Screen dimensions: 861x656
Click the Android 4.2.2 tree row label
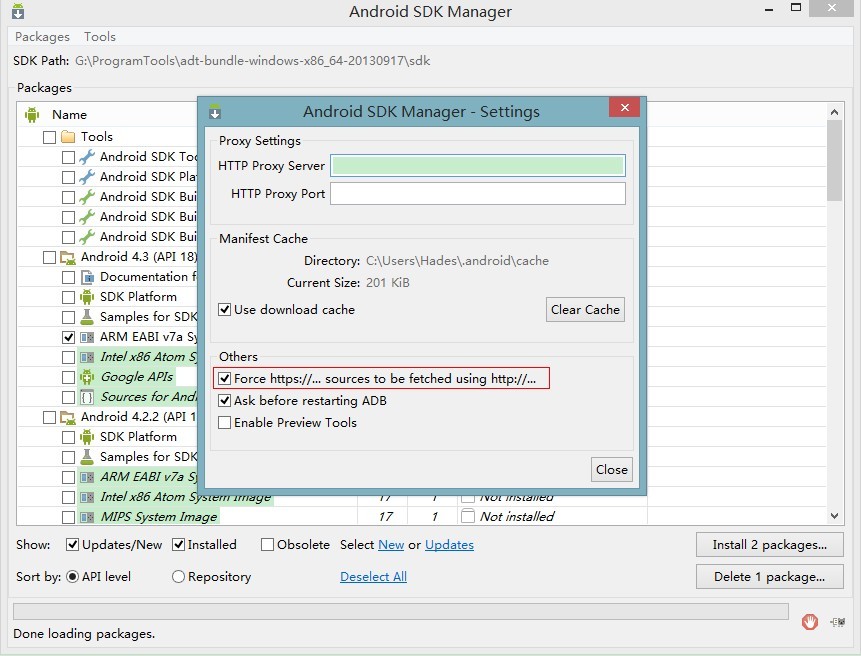click(x=138, y=417)
